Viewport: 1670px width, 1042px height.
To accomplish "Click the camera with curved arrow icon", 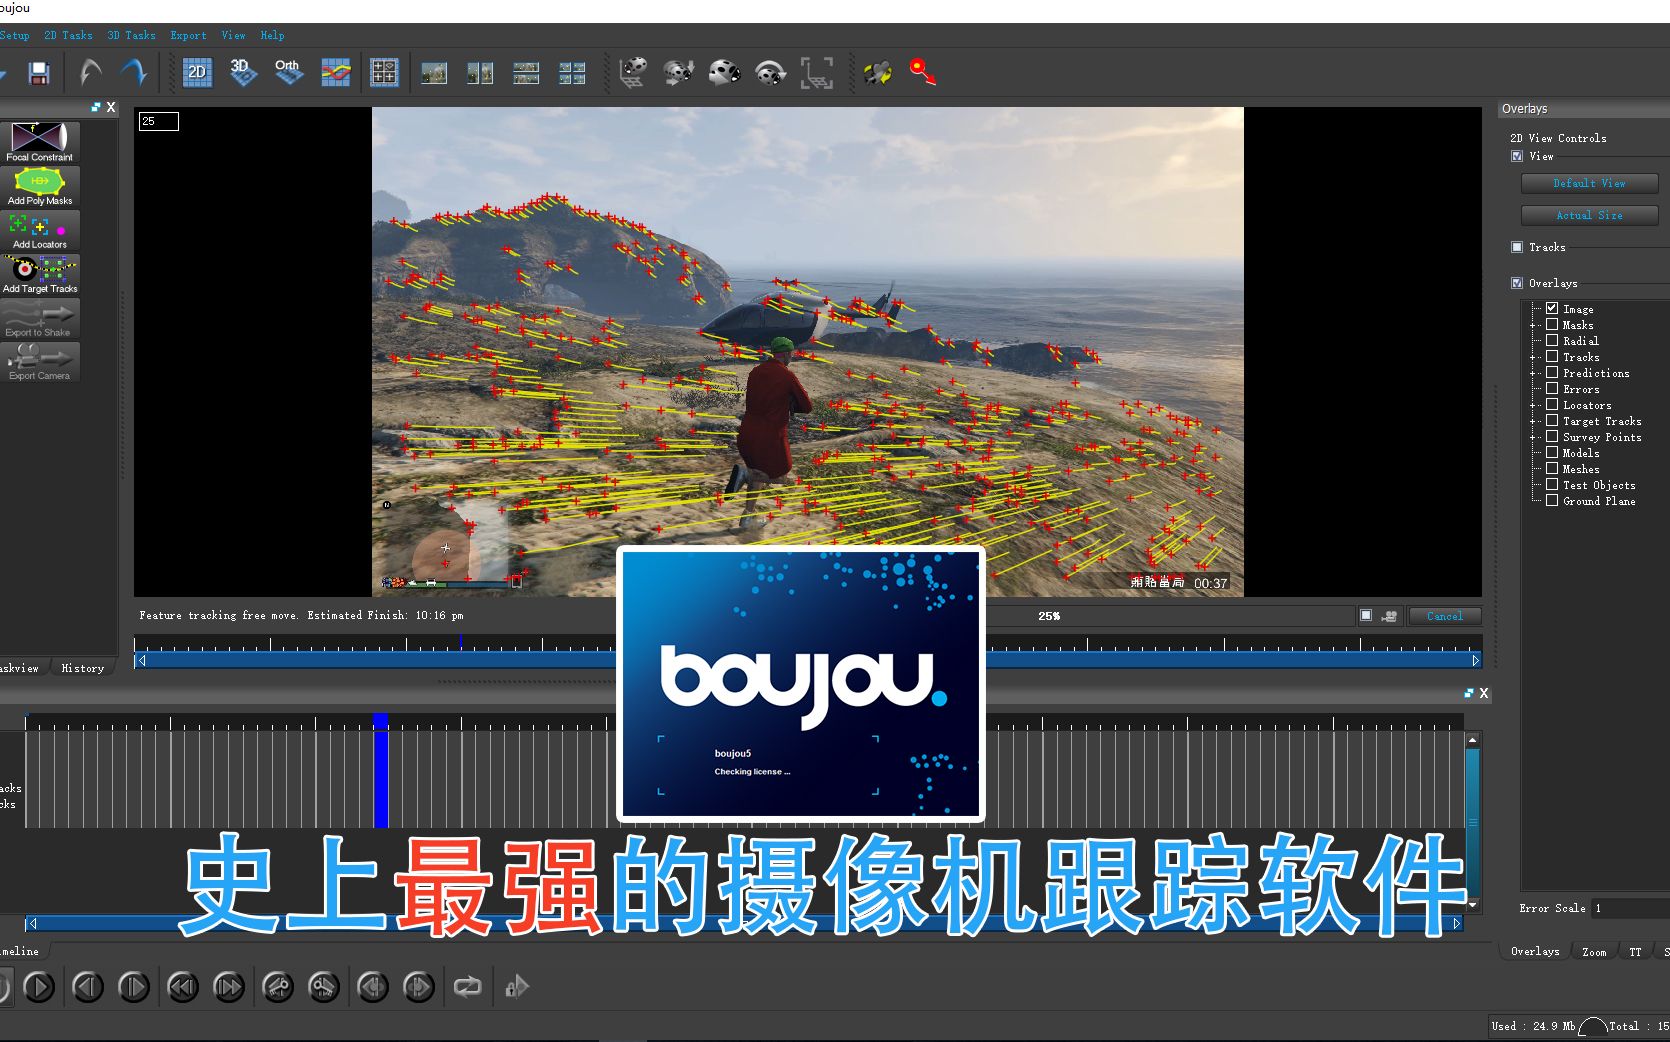I will 771,72.
